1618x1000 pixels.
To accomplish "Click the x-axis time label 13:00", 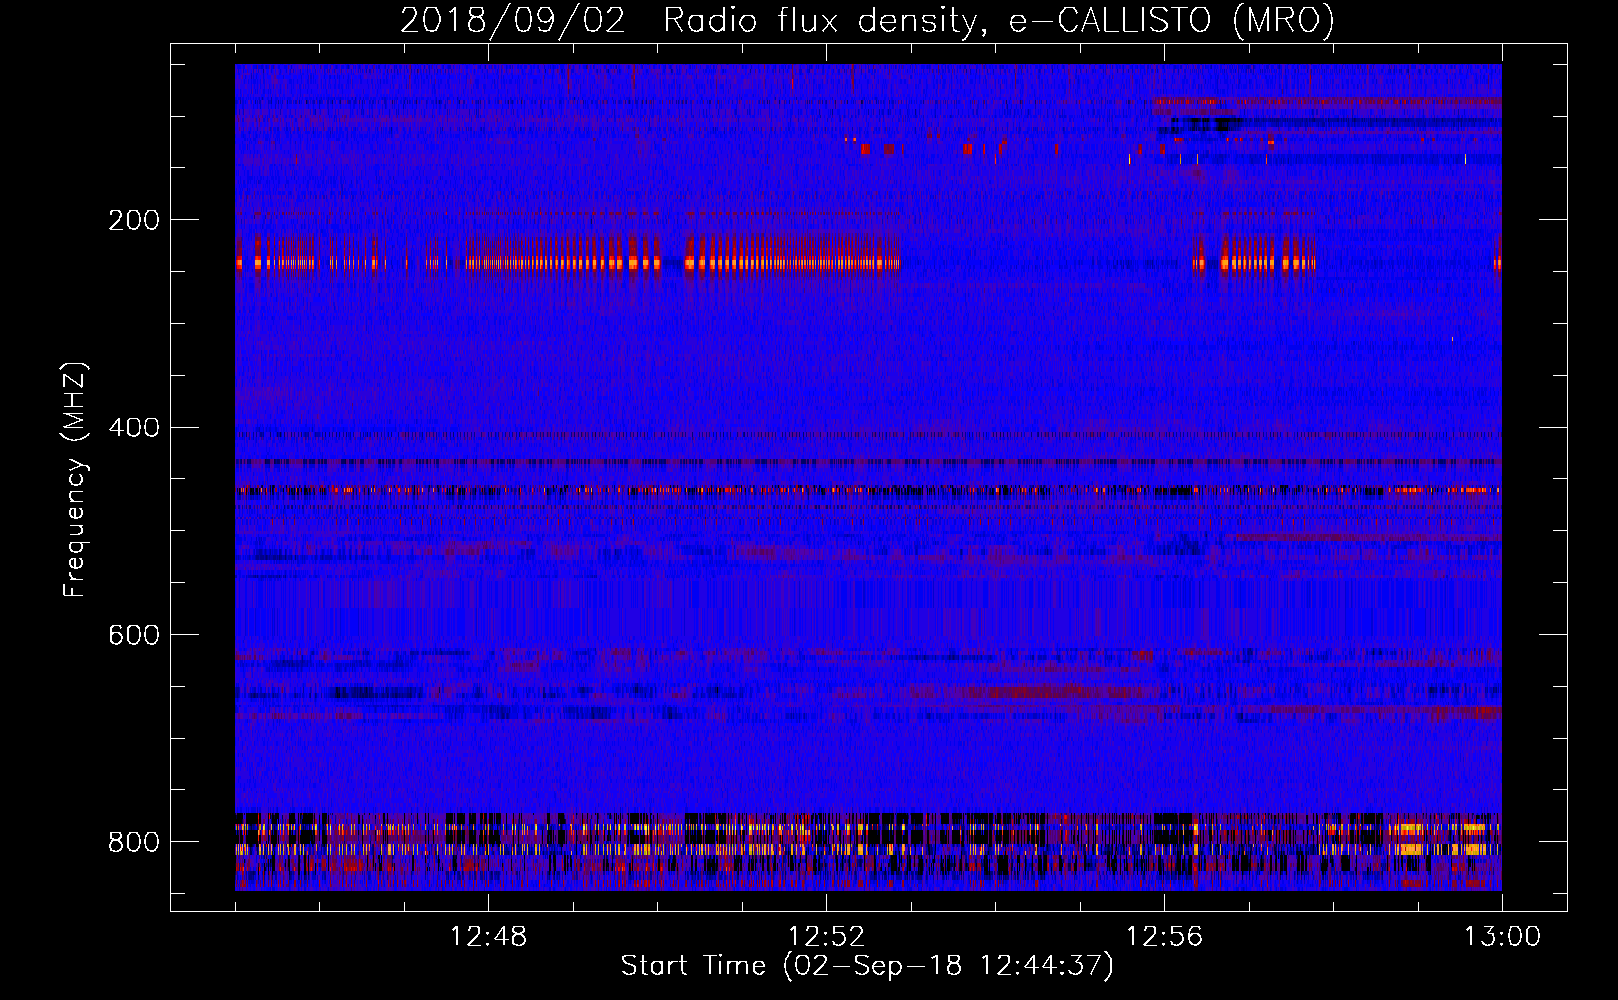I will pyautogui.click(x=1501, y=937).
